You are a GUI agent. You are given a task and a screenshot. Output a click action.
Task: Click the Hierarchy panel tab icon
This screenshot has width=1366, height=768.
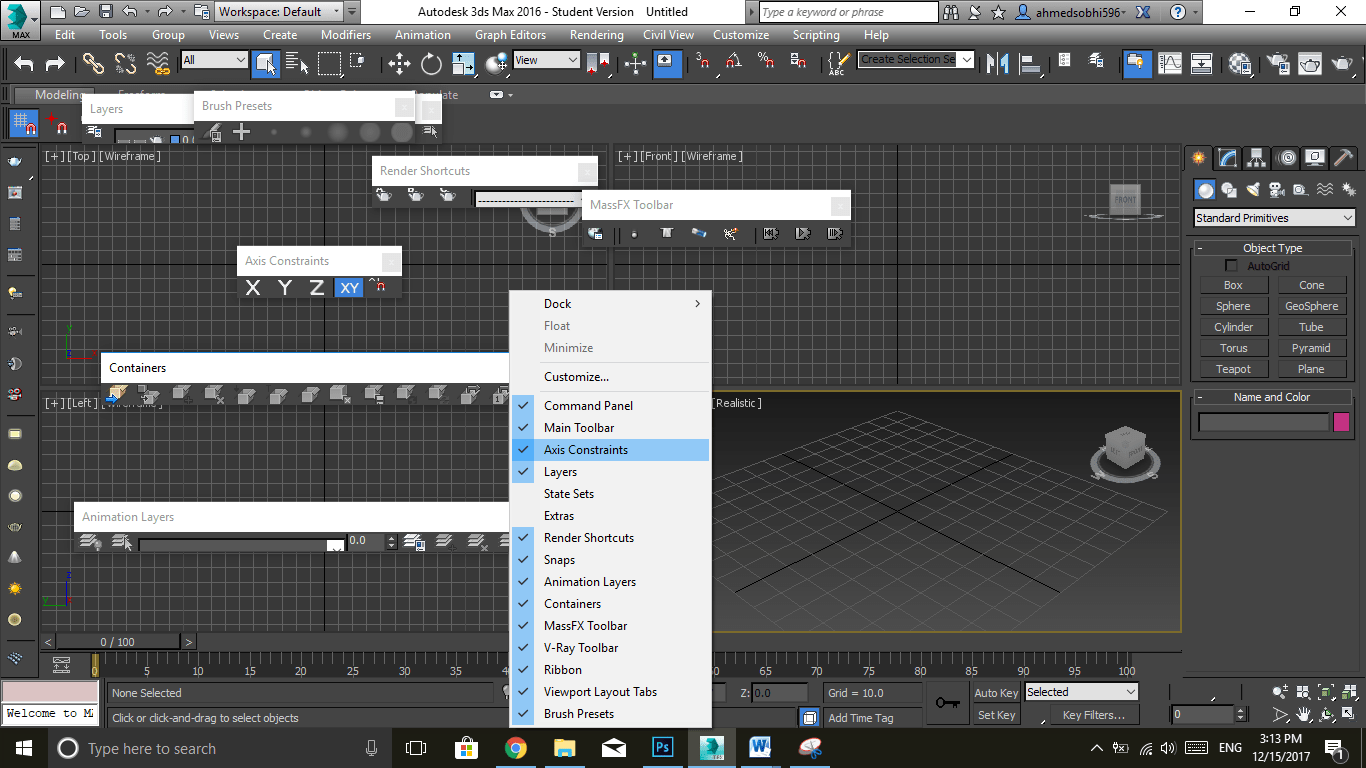pyautogui.click(x=1257, y=158)
